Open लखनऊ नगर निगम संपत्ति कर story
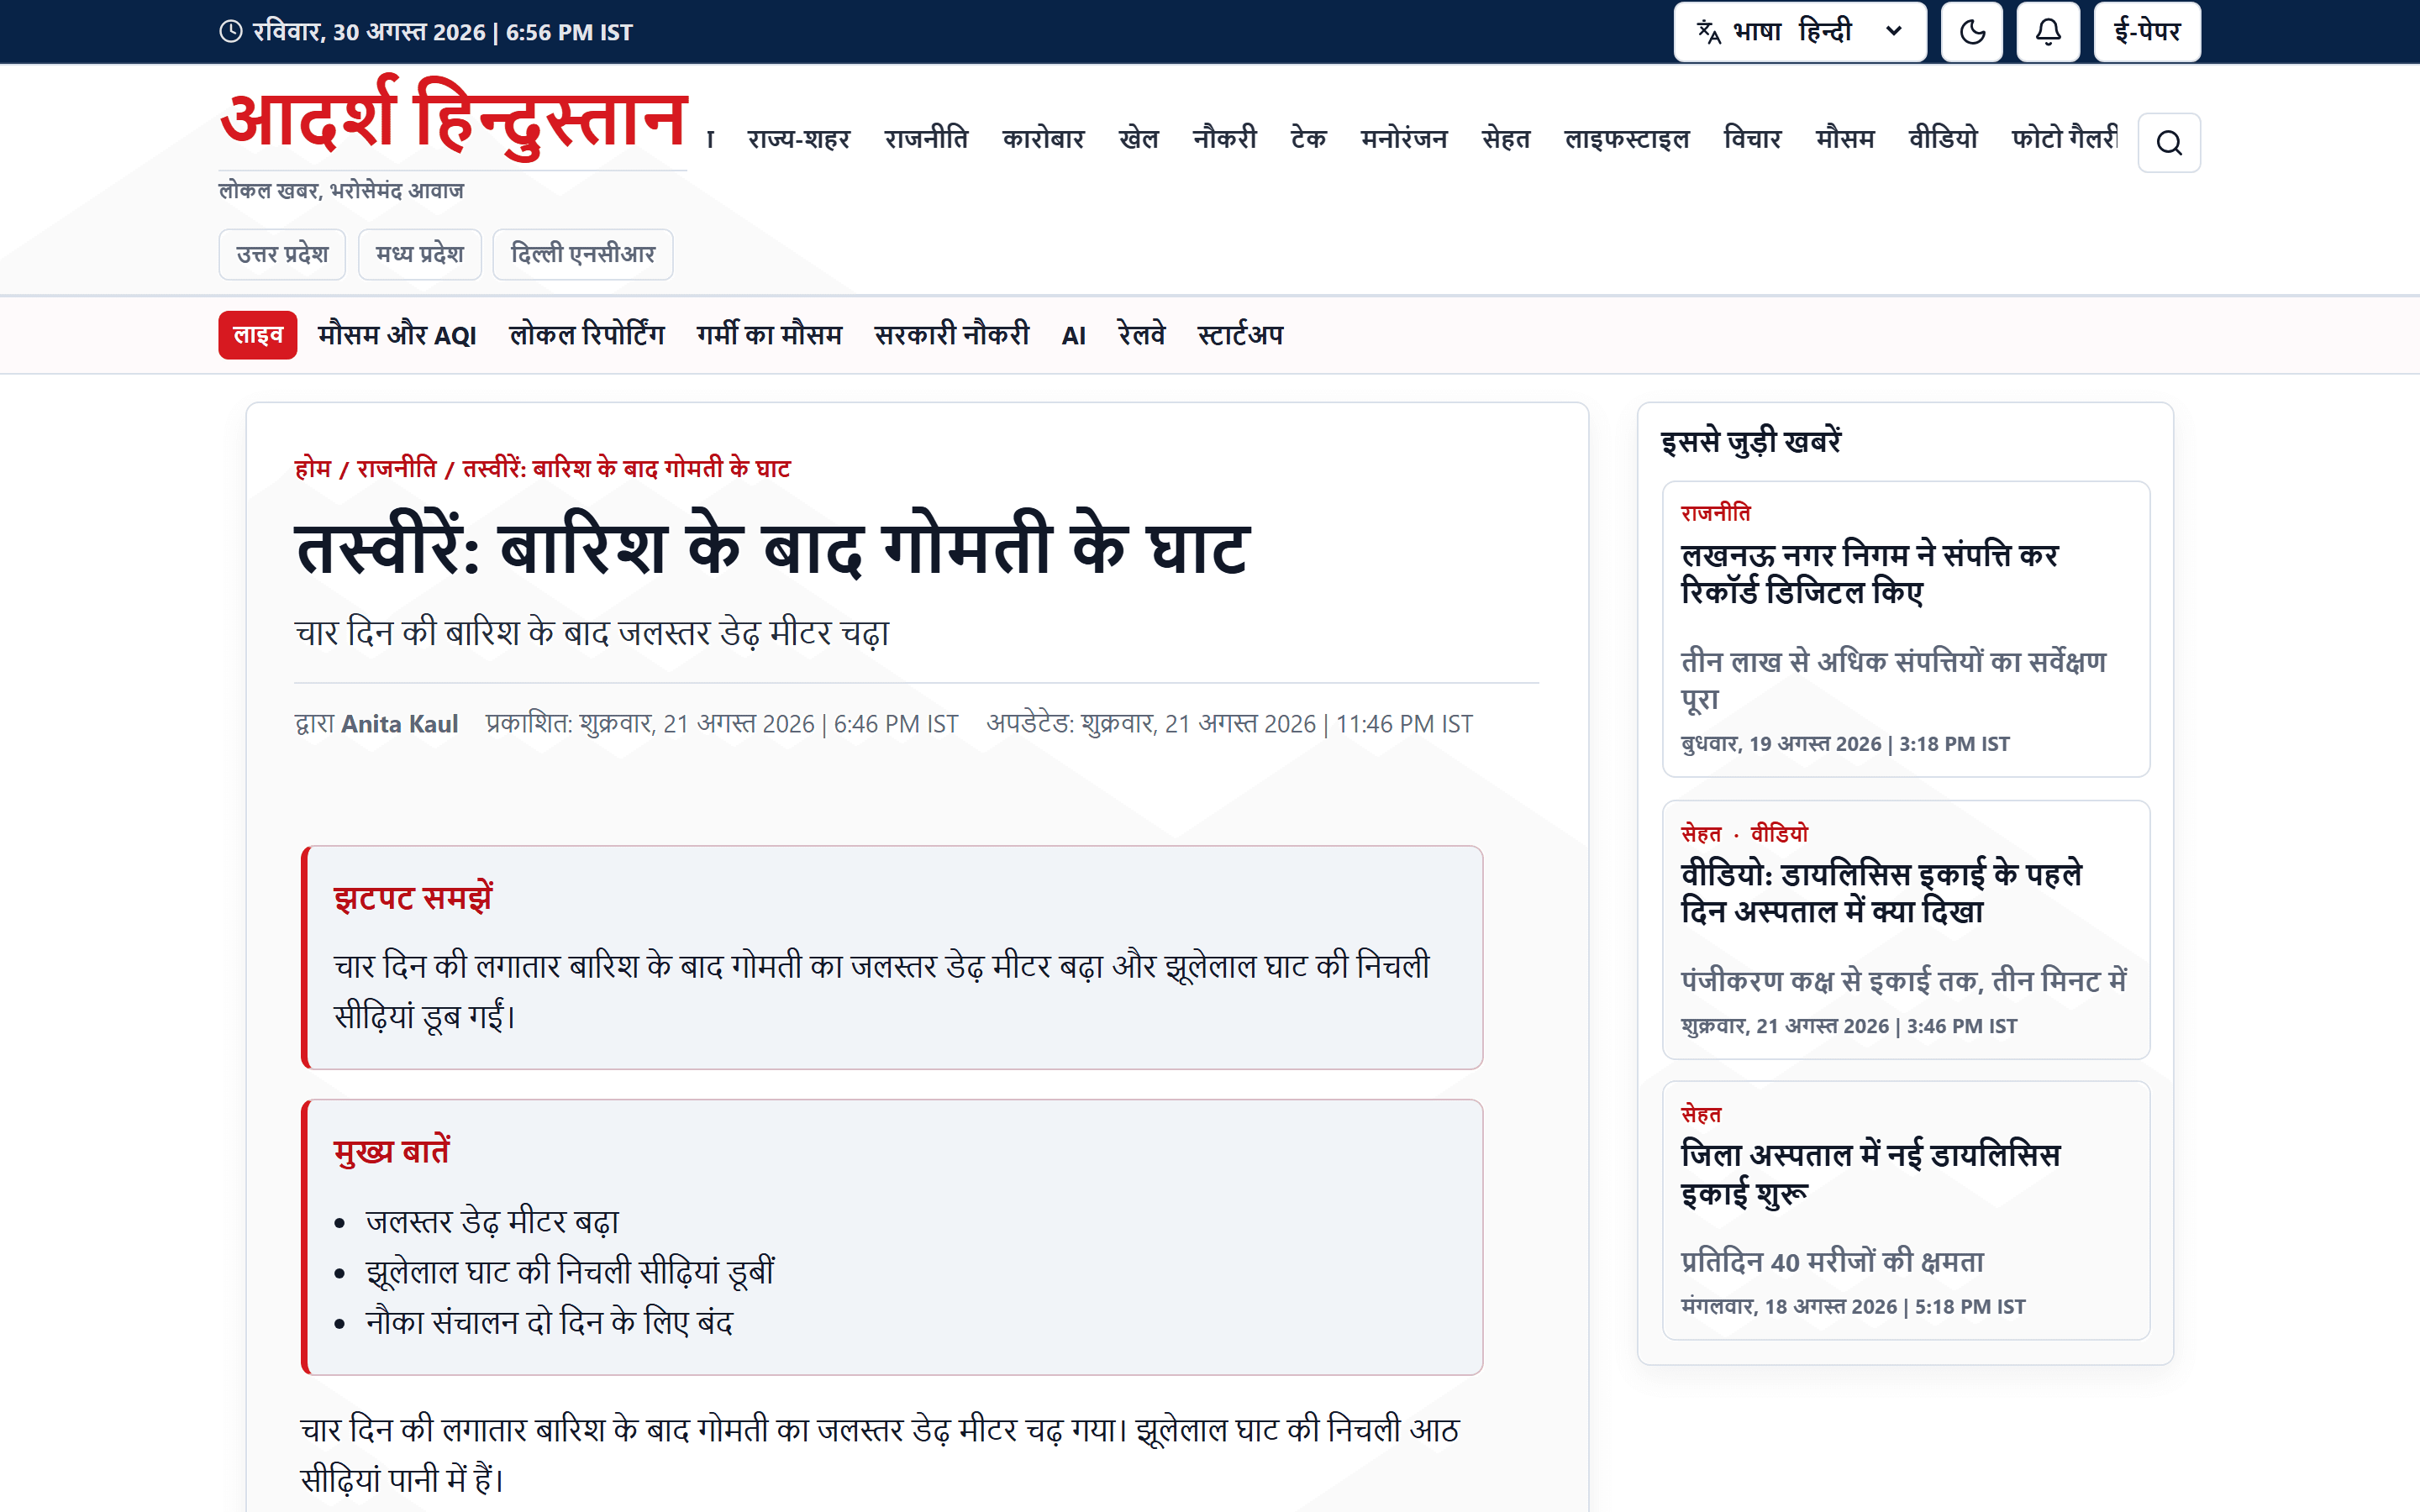The height and width of the screenshot is (1512, 2420). click(x=1870, y=574)
